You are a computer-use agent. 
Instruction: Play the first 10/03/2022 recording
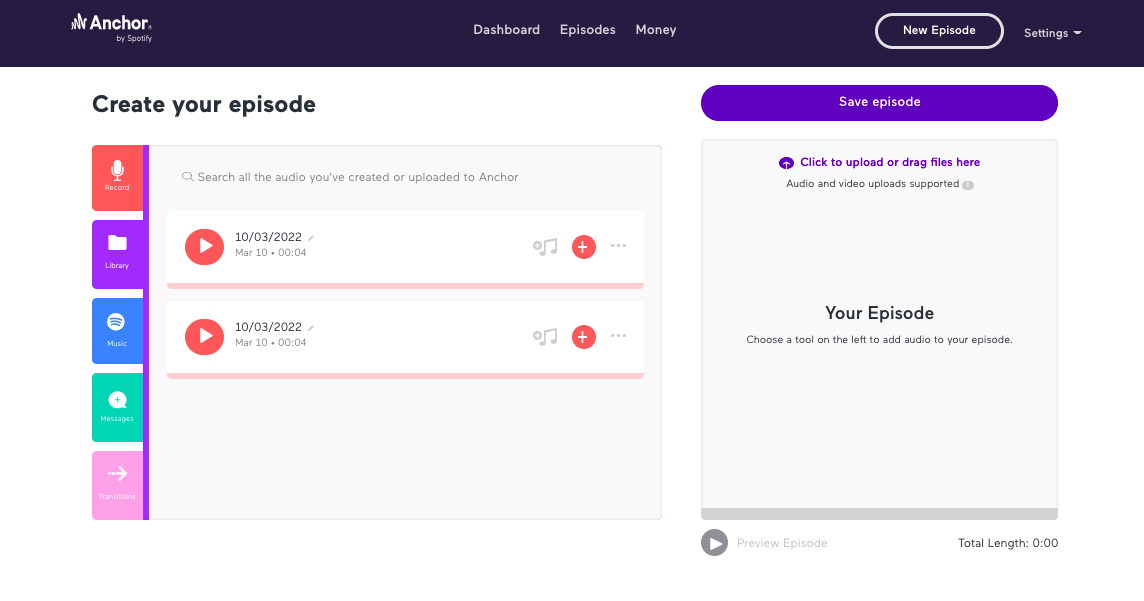pyautogui.click(x=205, y=246)
